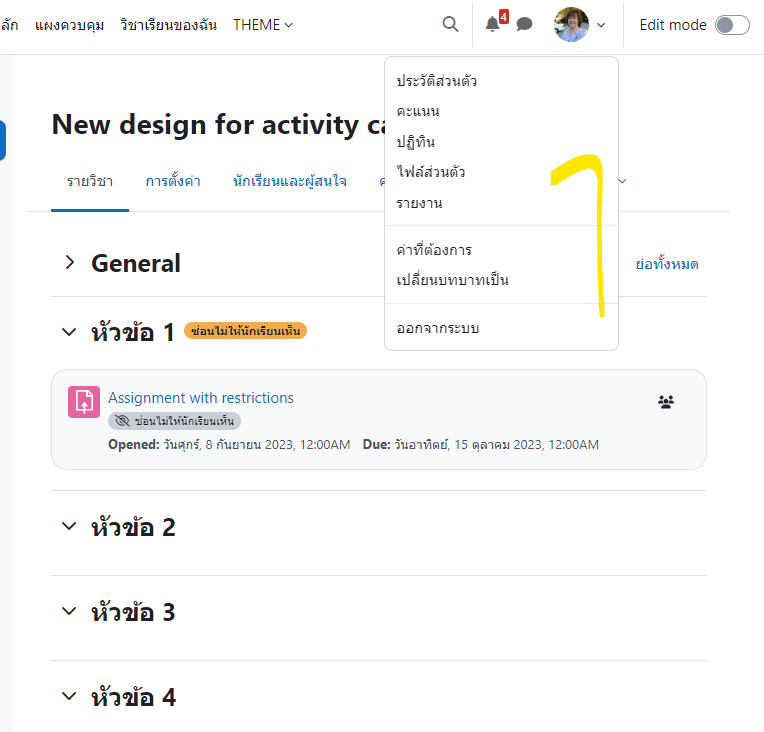Image resolution: width=764 pixels, height=732 pixels.
Task: Open the messages chat bubble icon
Action: click(524, 24)
